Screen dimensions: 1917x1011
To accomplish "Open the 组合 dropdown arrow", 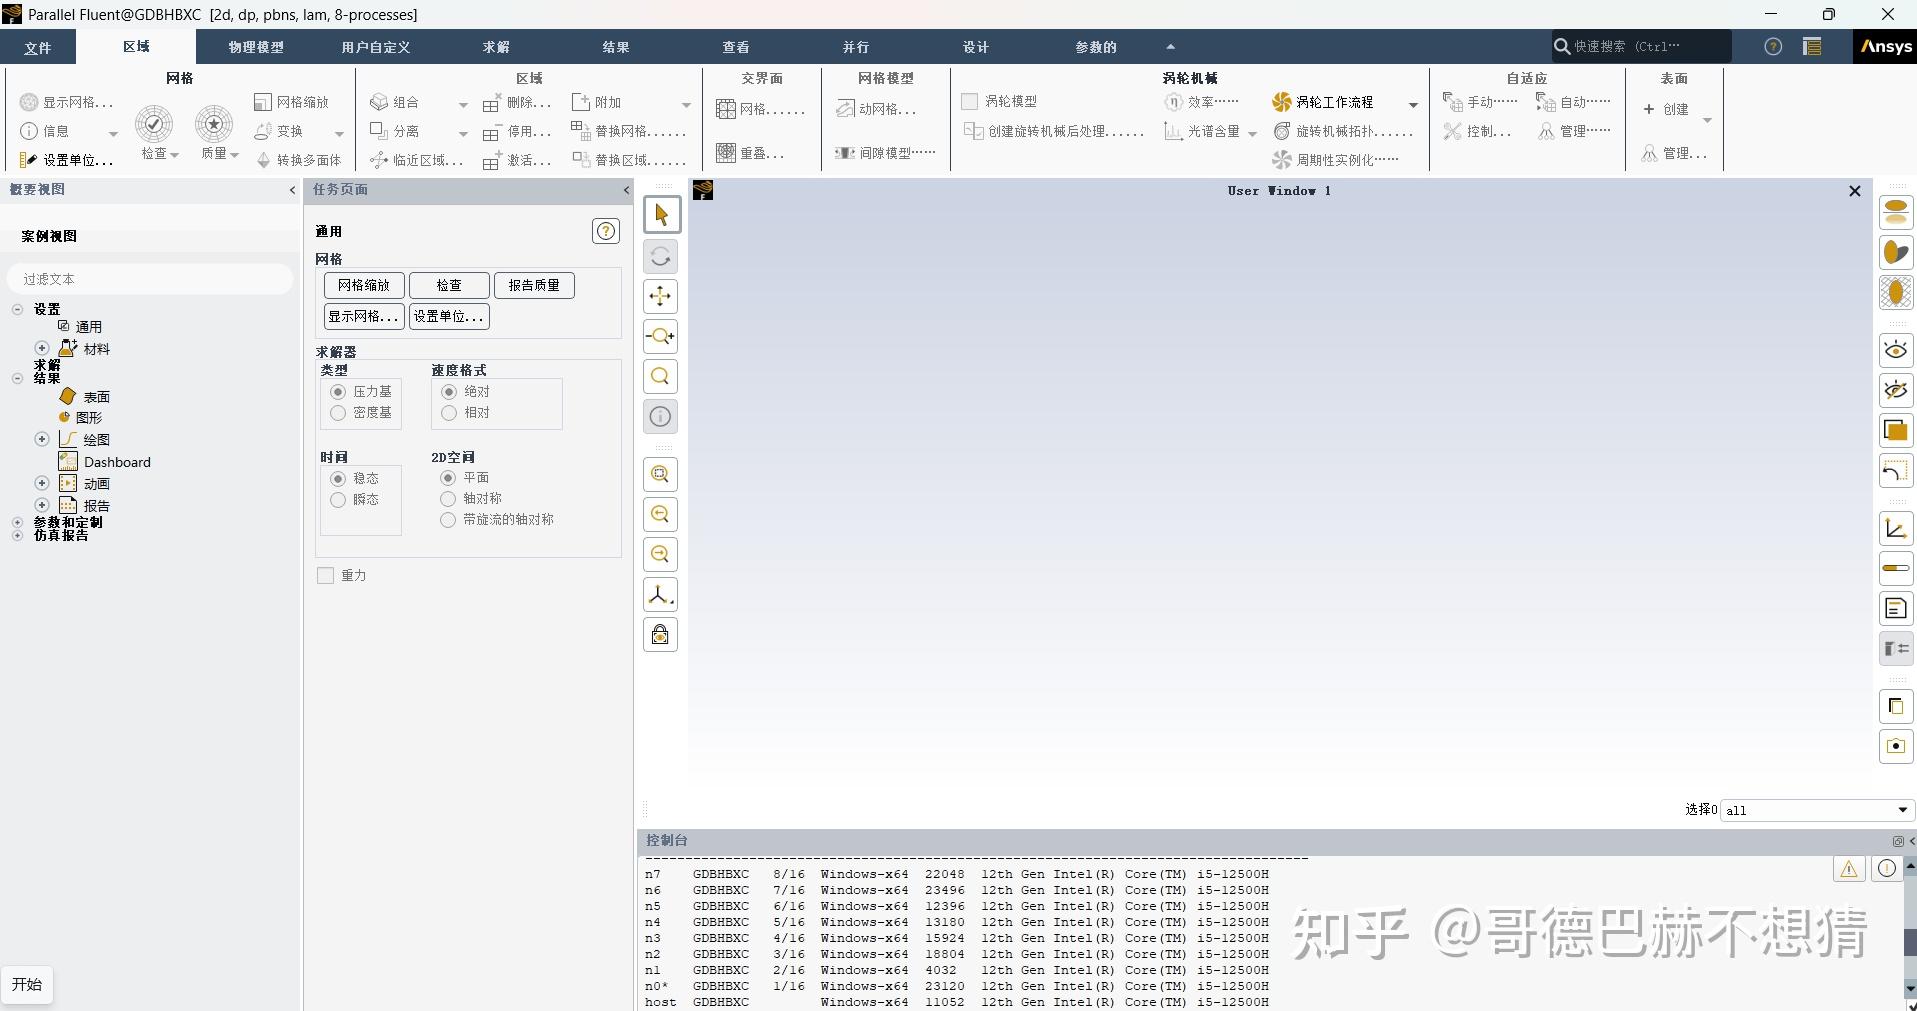I will (462, 104).
